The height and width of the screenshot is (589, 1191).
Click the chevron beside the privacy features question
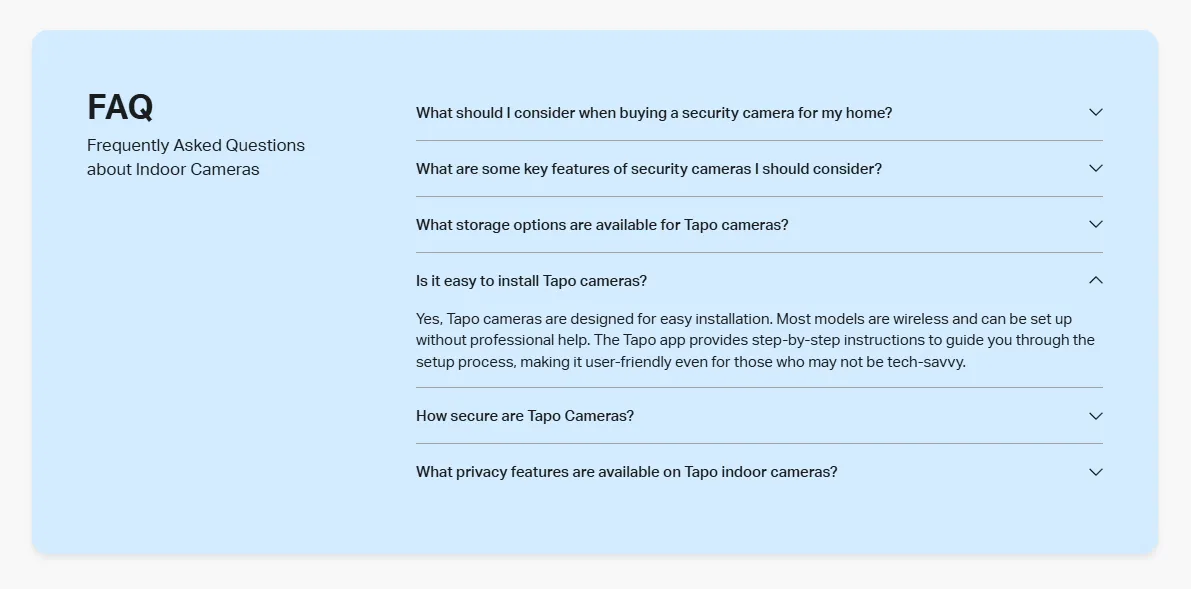1095,472
